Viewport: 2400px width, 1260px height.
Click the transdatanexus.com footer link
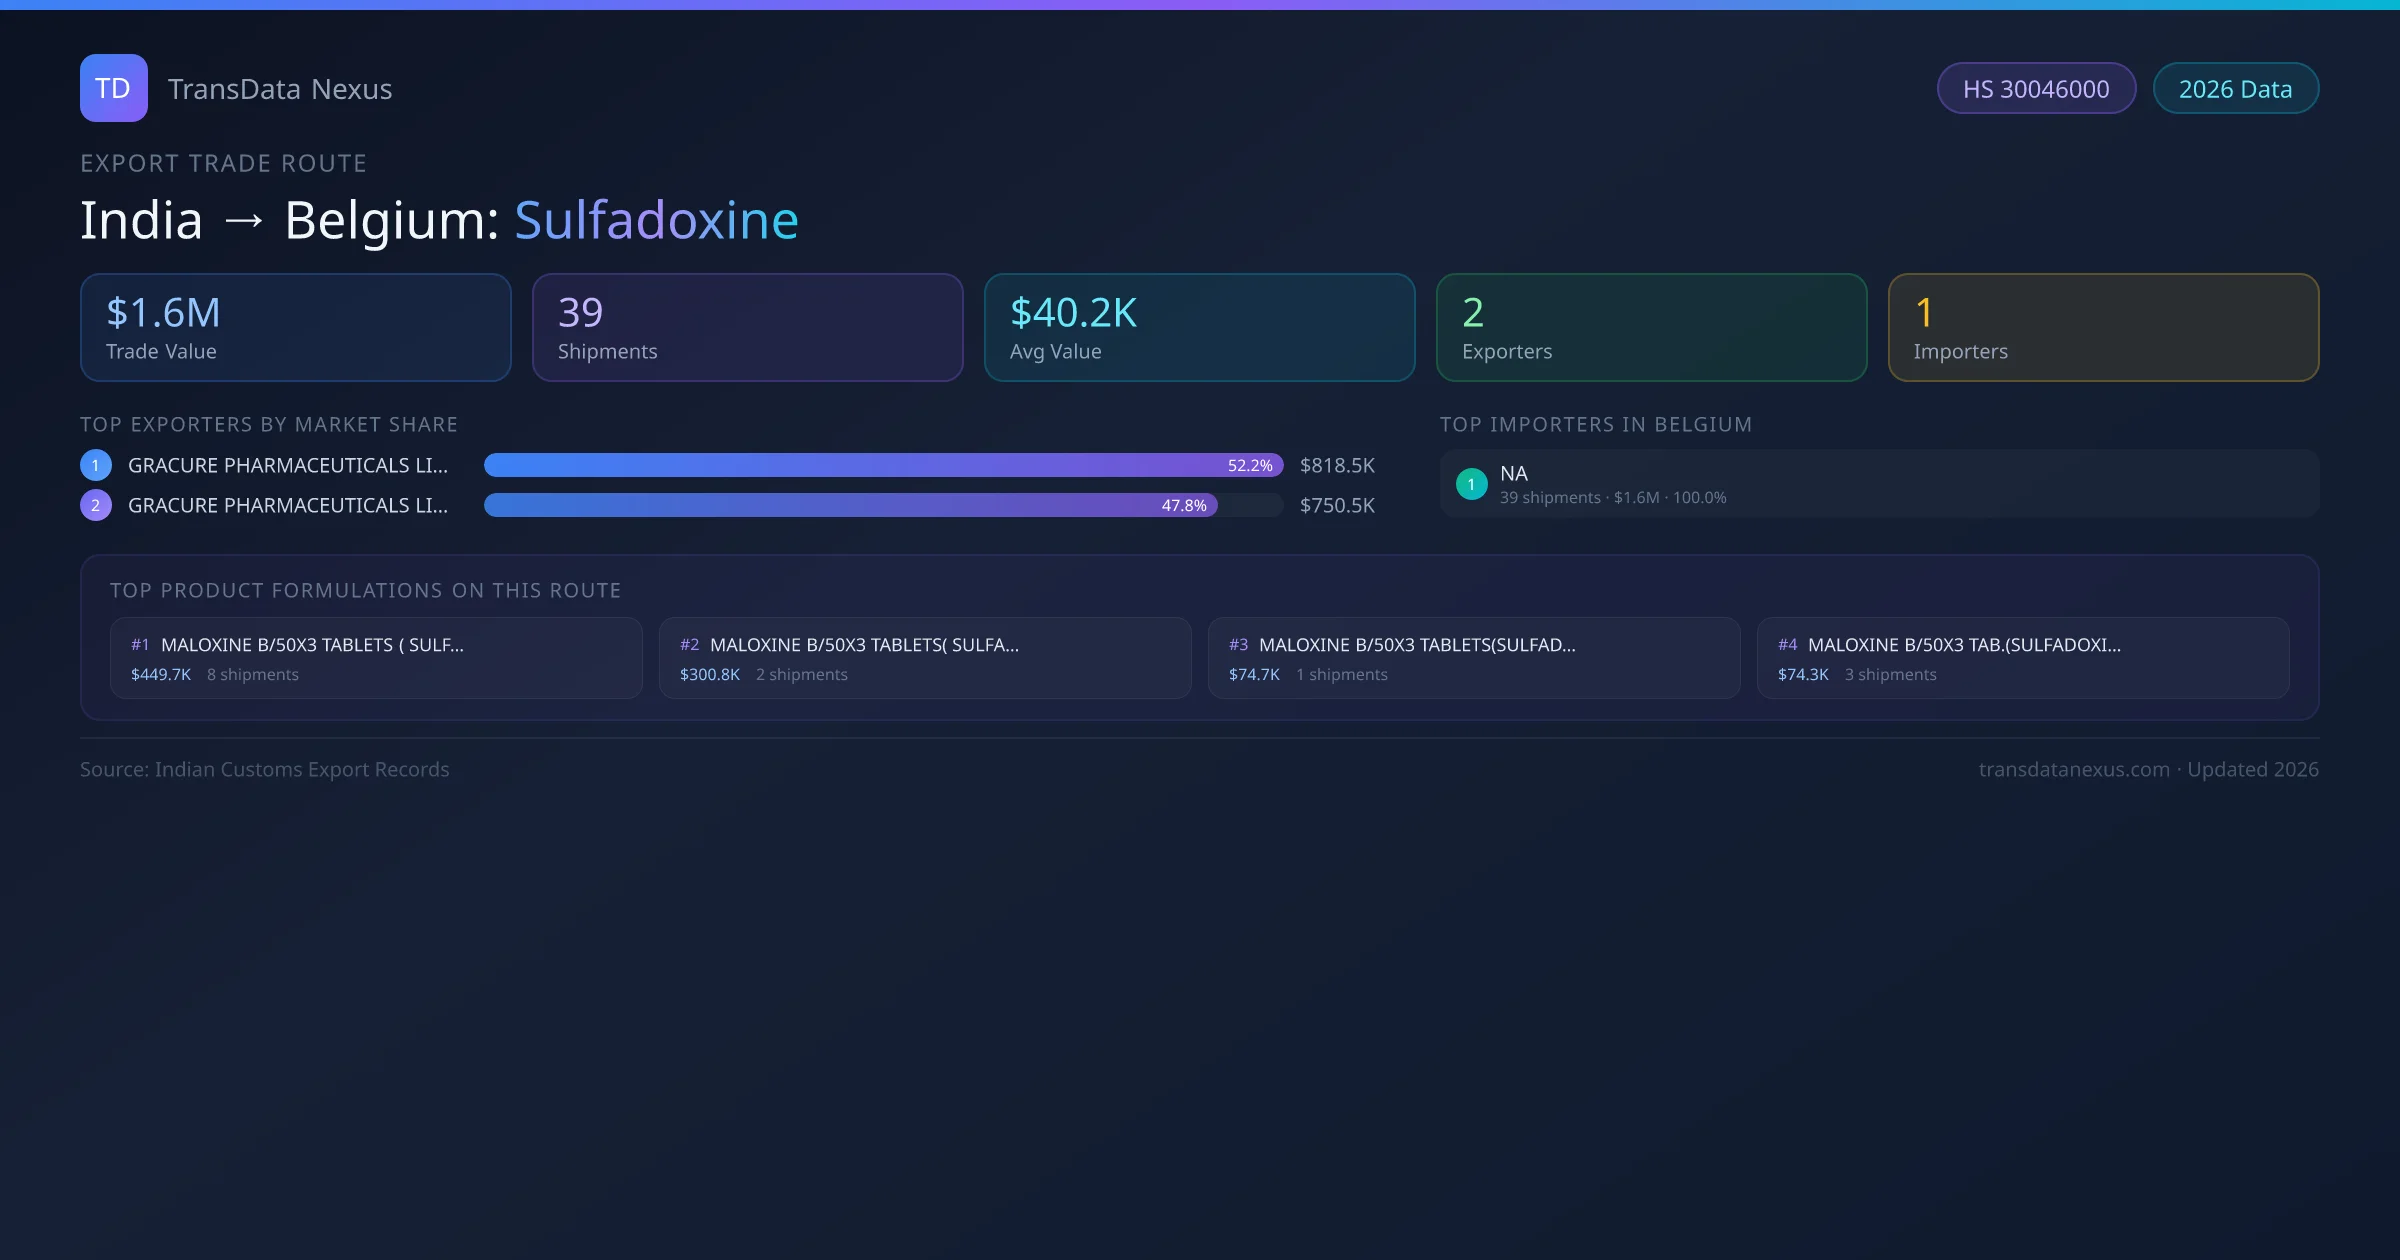pyautogui.click(x=2073, y=769)
